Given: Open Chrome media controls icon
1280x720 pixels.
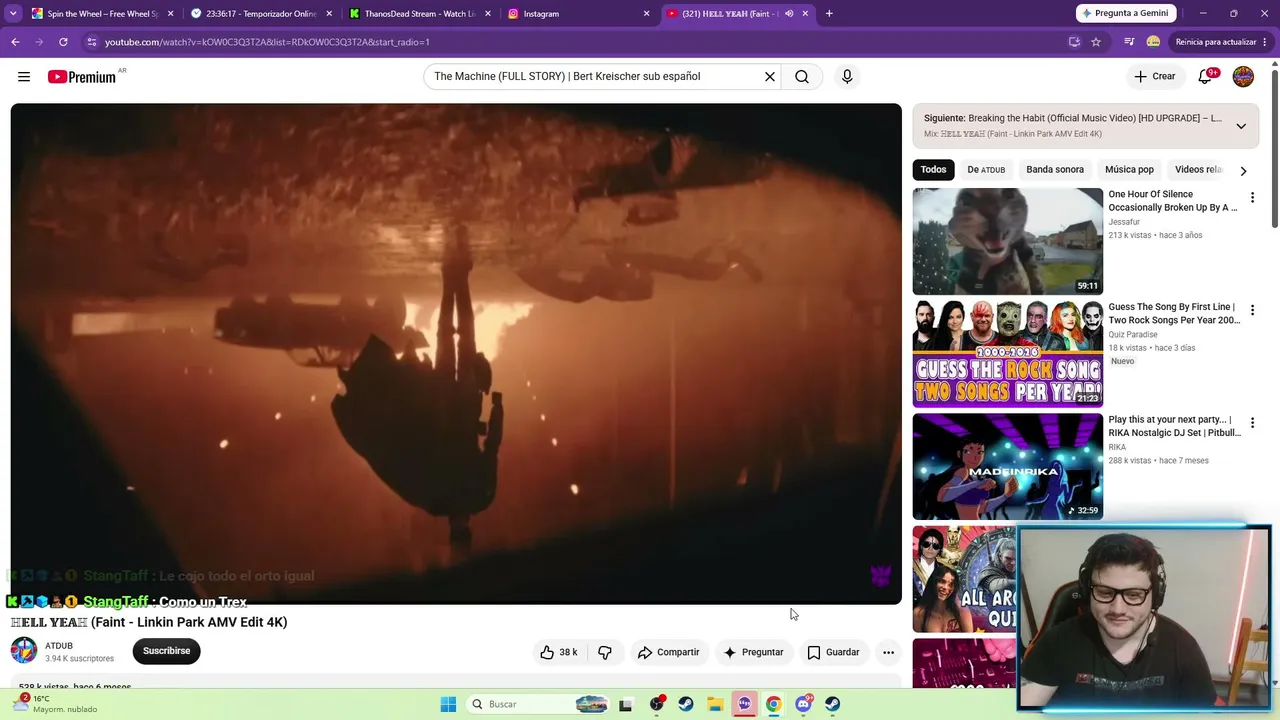Looking at the screenshot, I should [1129, 42].
